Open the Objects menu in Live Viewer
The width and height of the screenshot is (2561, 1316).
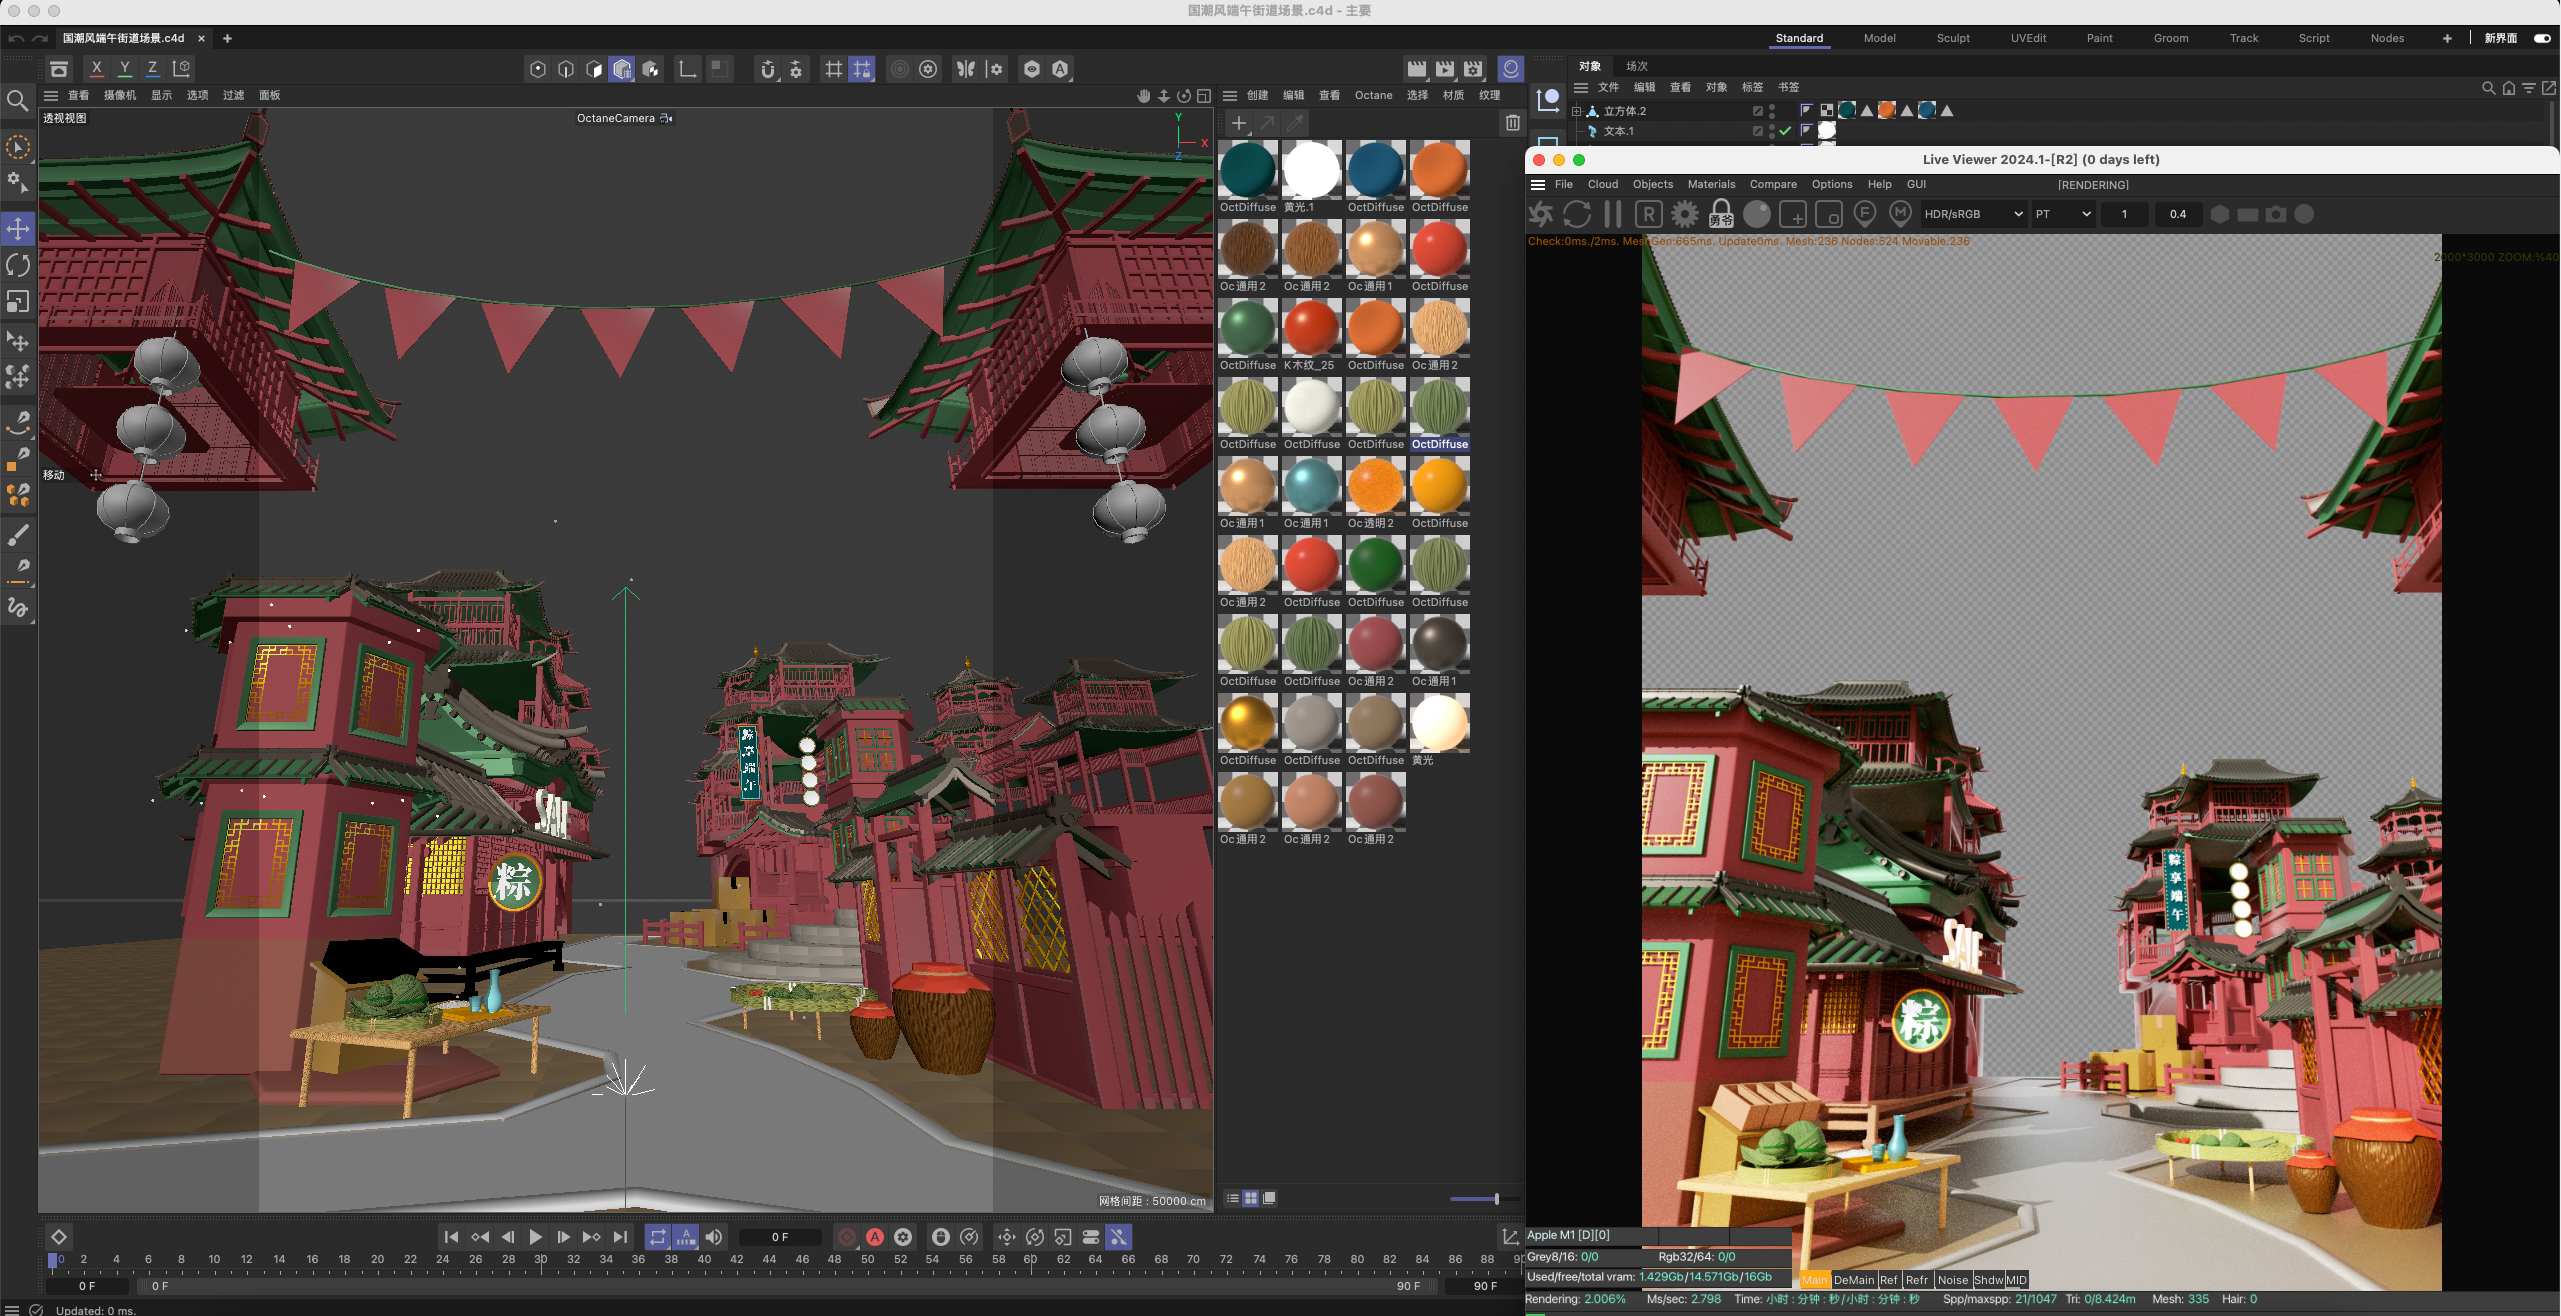pos(1652,185)
